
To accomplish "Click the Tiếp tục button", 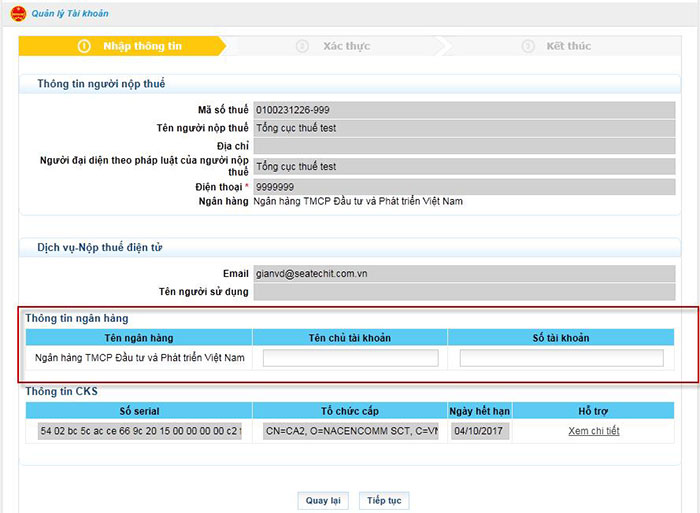I will (x=384, y=500).
